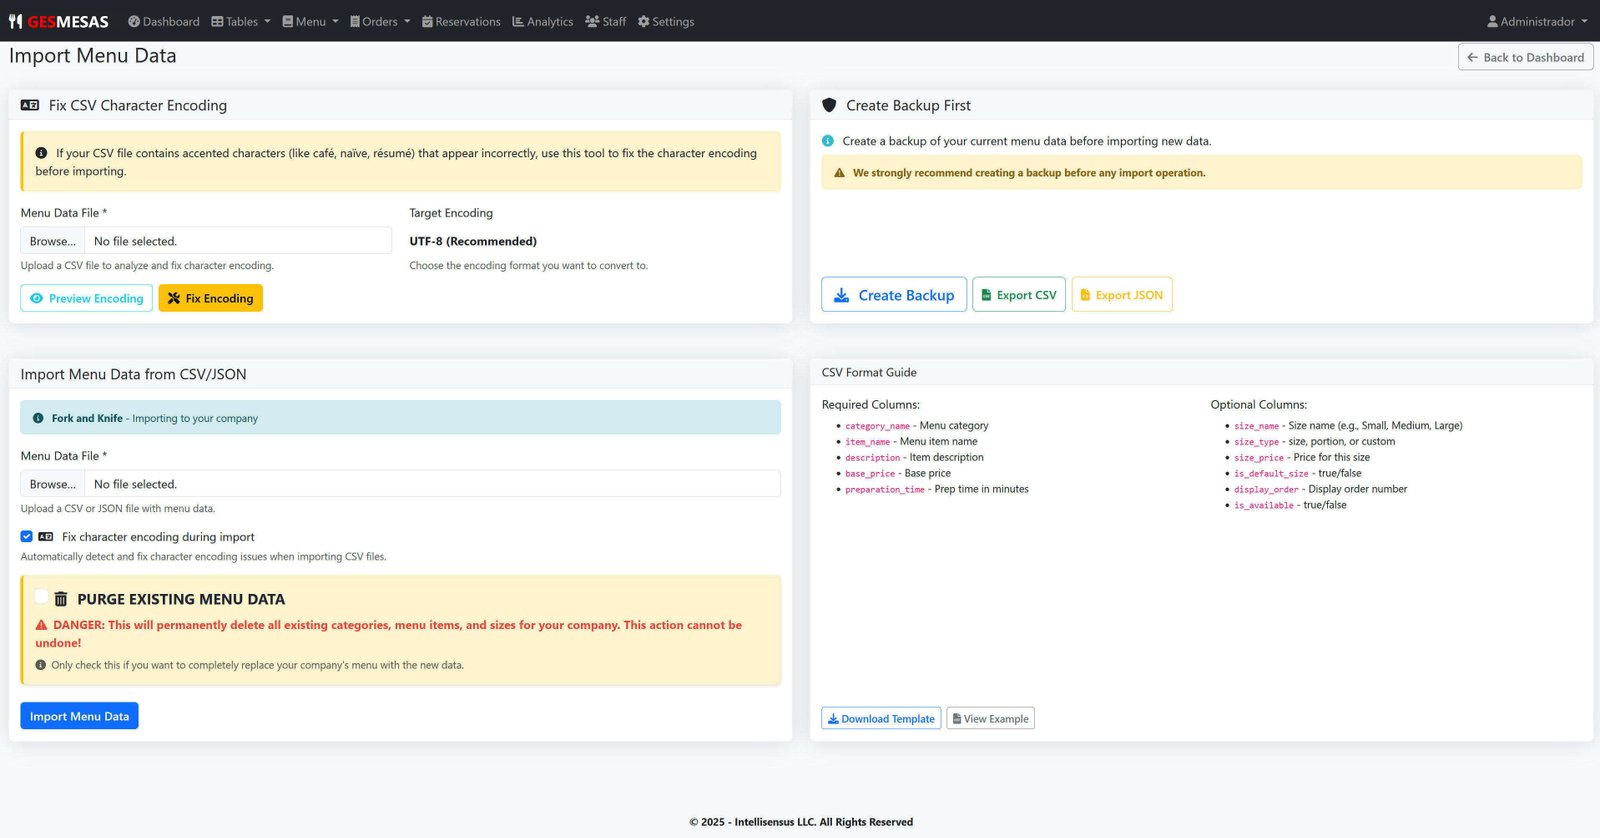Expand the Menu dropdown in navbar
1600x838 pixels.
tap(310, 21)
